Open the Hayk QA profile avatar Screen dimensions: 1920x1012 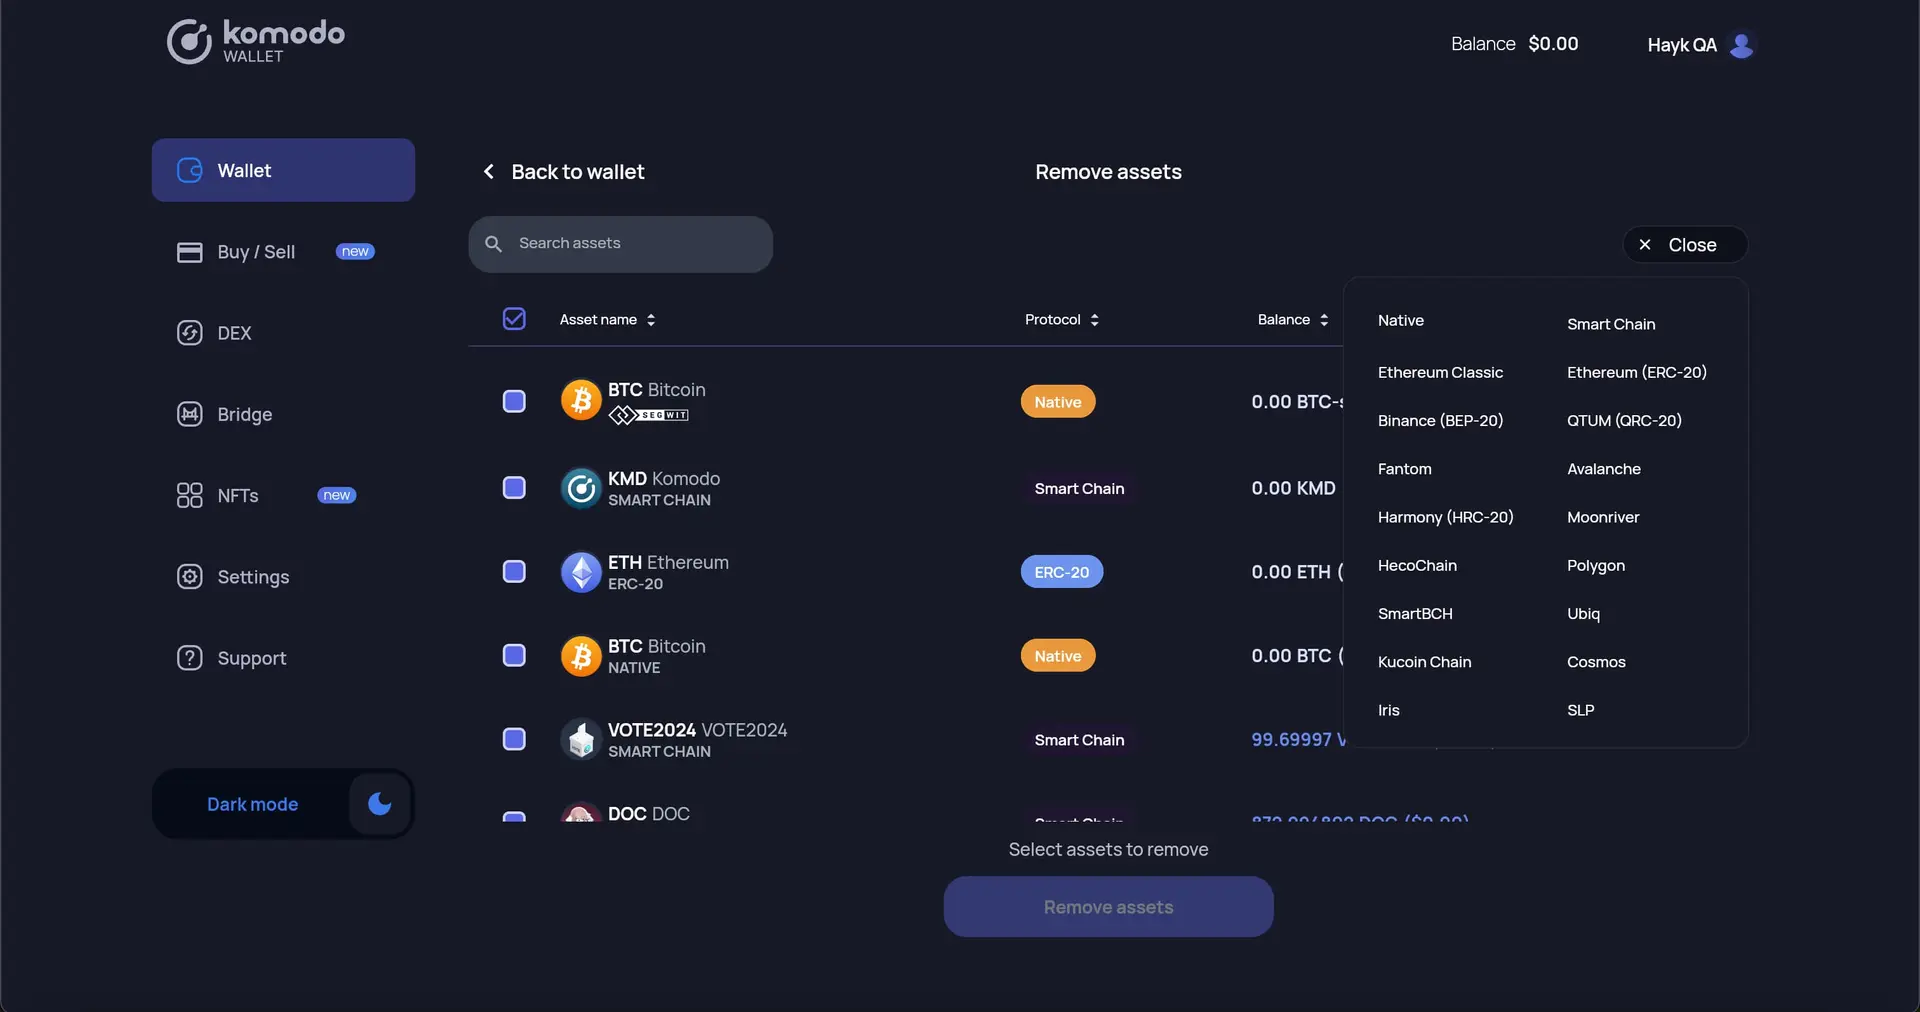click(1742, 44)
